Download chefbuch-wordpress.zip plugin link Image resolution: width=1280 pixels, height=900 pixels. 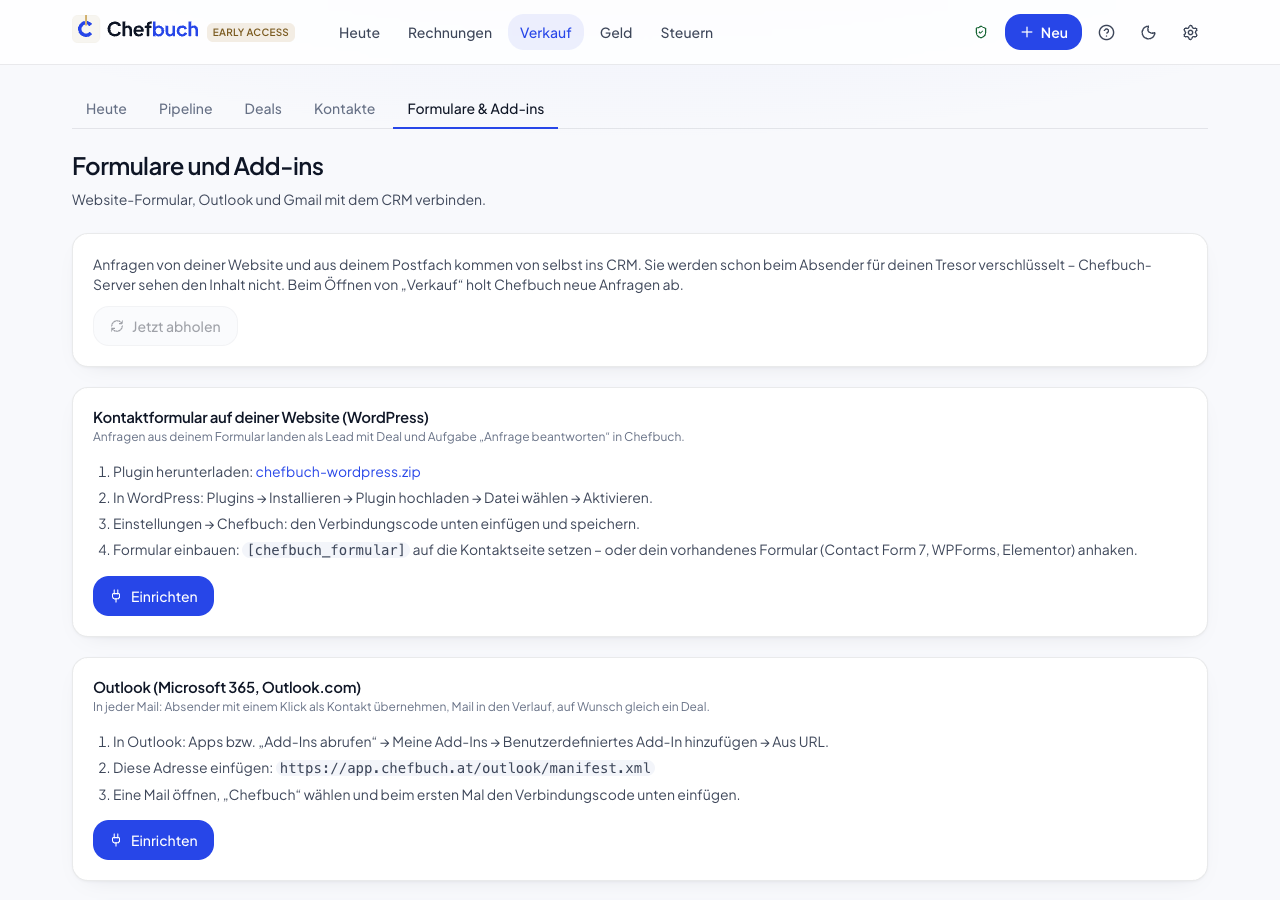[338, 471]
